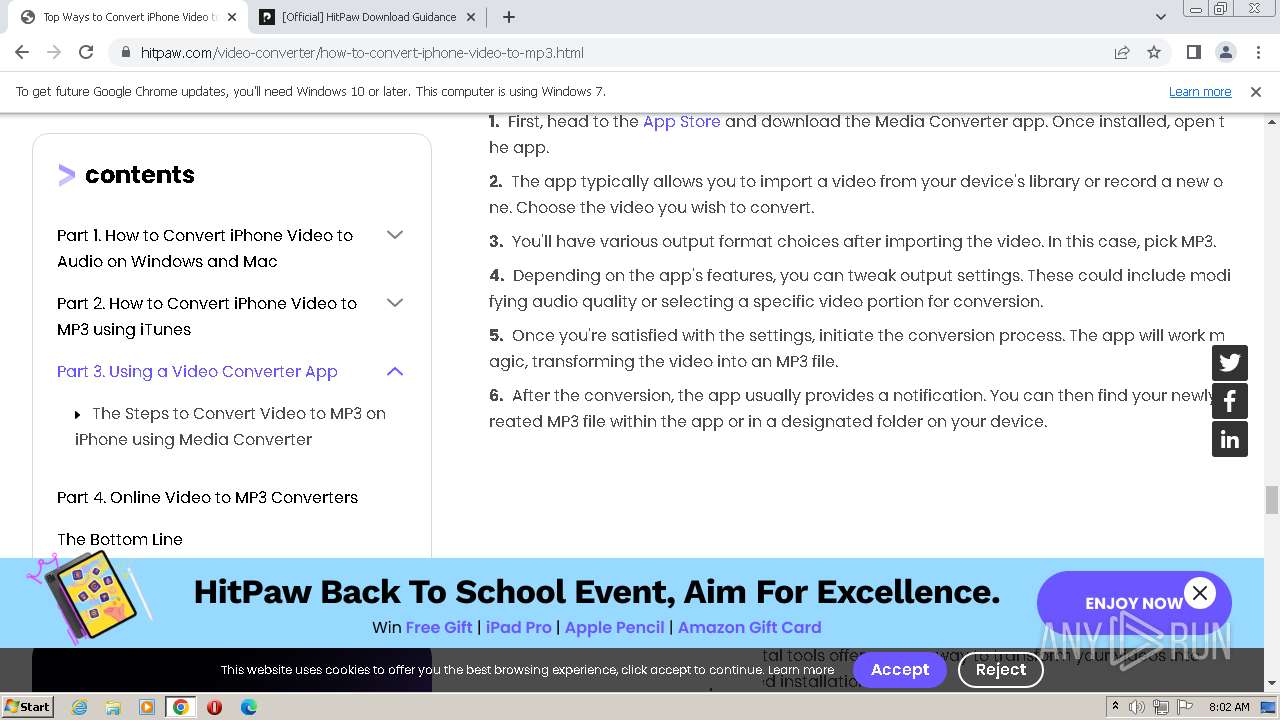Show hidden system tray icons
Image resolution: width=1280 pixels, height=720 pixels.
(x=1115, y=707)
